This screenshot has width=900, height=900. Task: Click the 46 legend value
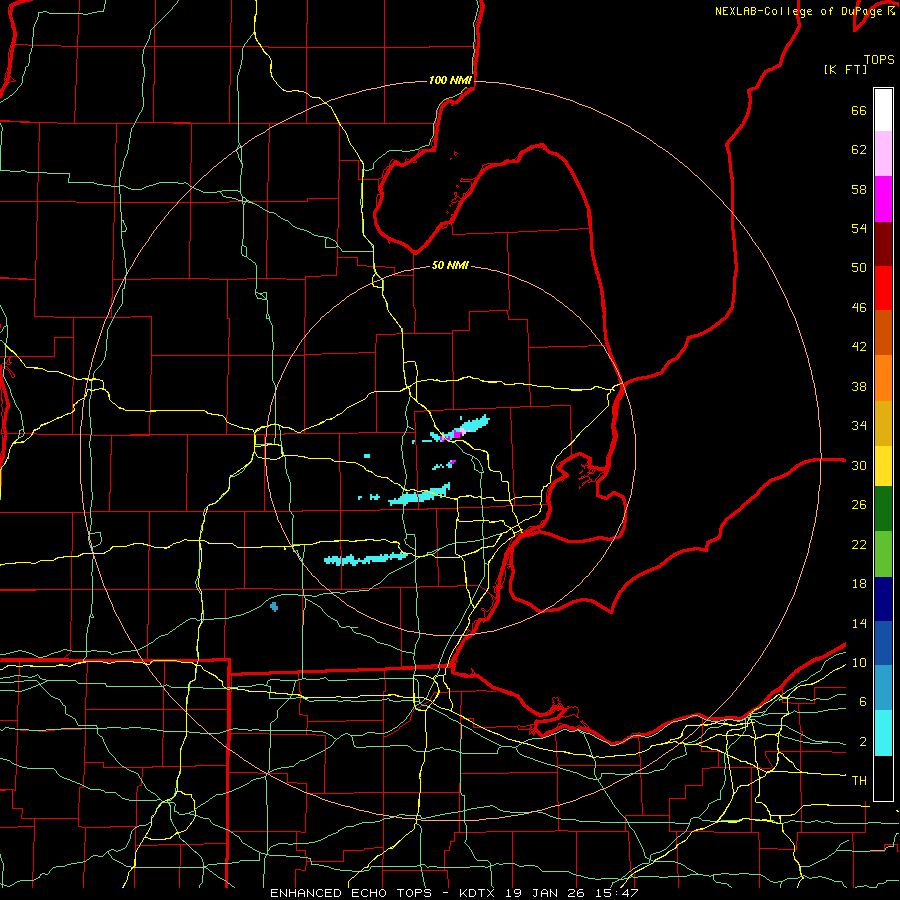(x=859, y=308)
